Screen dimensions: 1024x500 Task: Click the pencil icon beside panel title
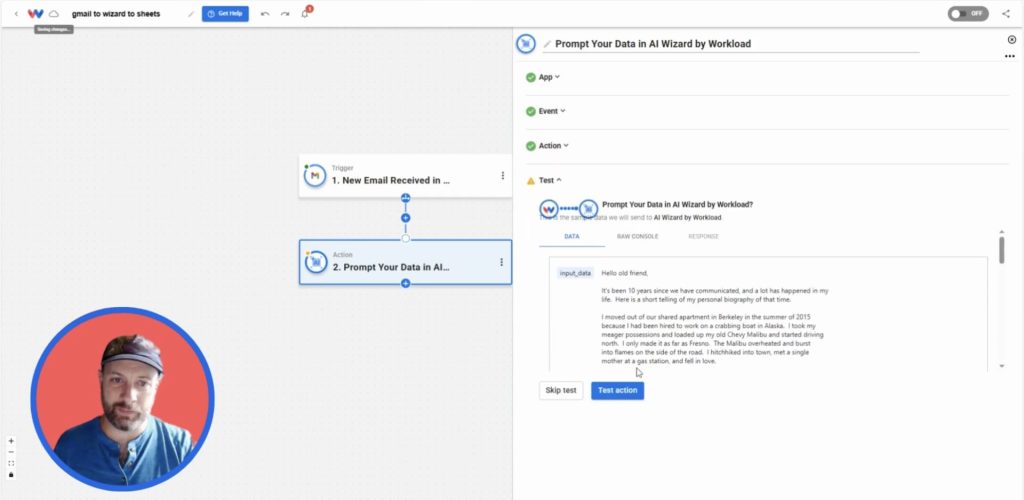(547, 44)
